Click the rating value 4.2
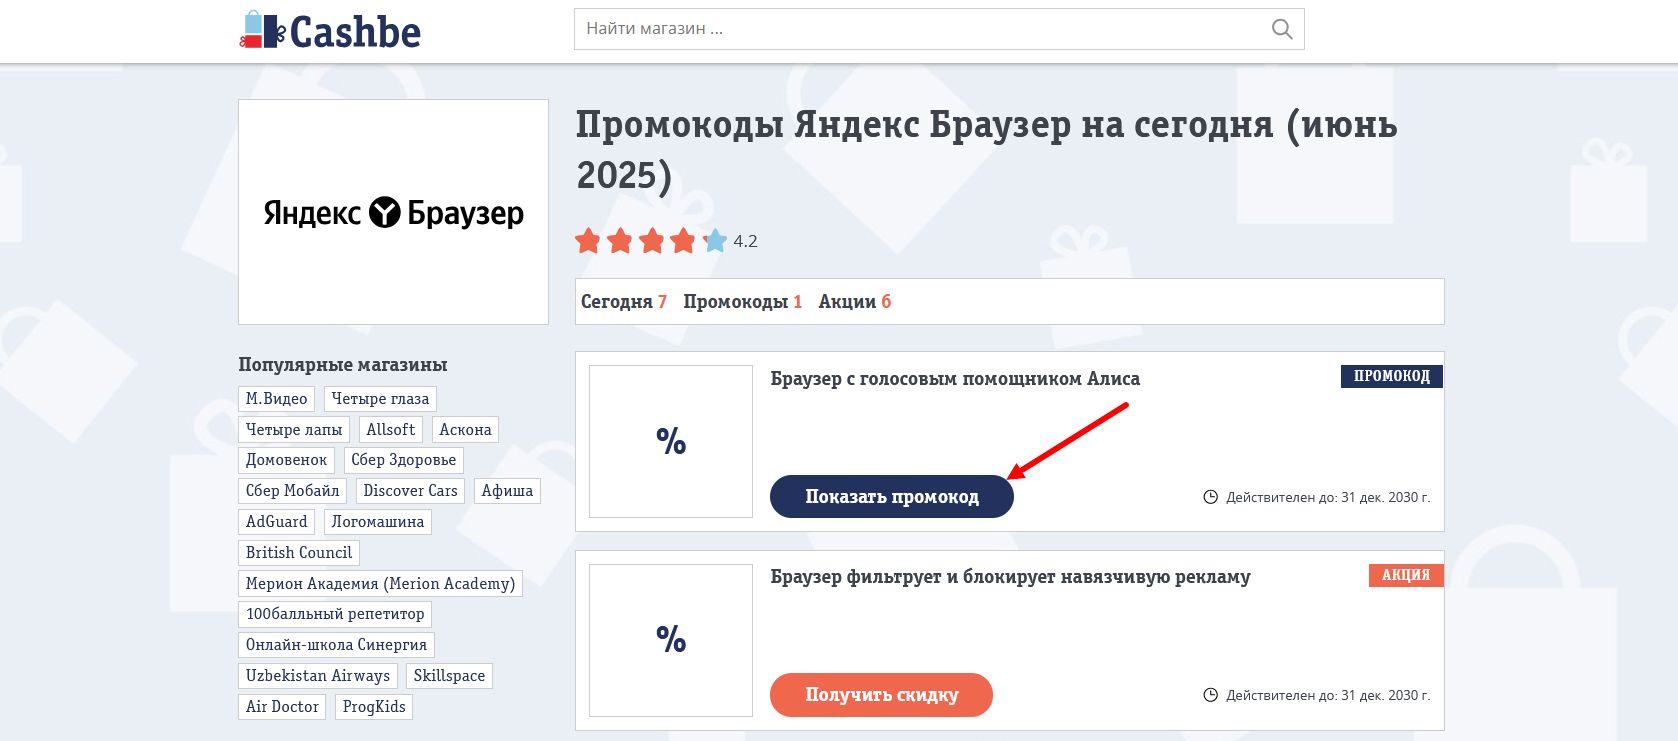The width and height of the screenshot is (1678, 741). click(x=745, y=241)
